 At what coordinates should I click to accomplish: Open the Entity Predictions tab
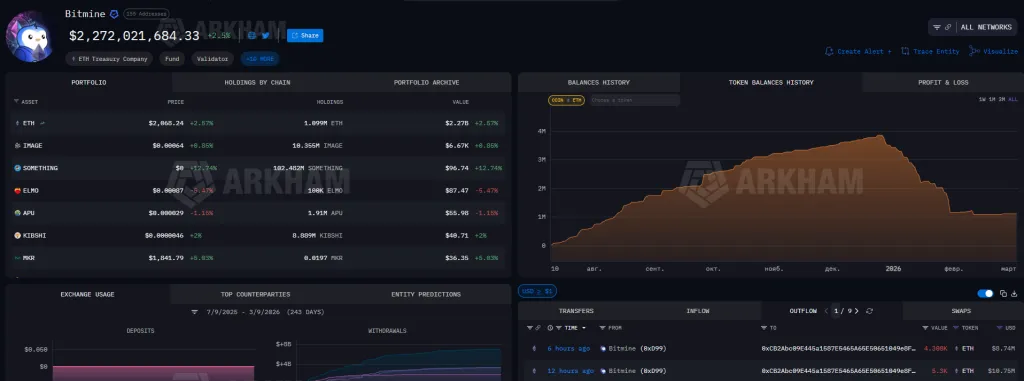426,294
